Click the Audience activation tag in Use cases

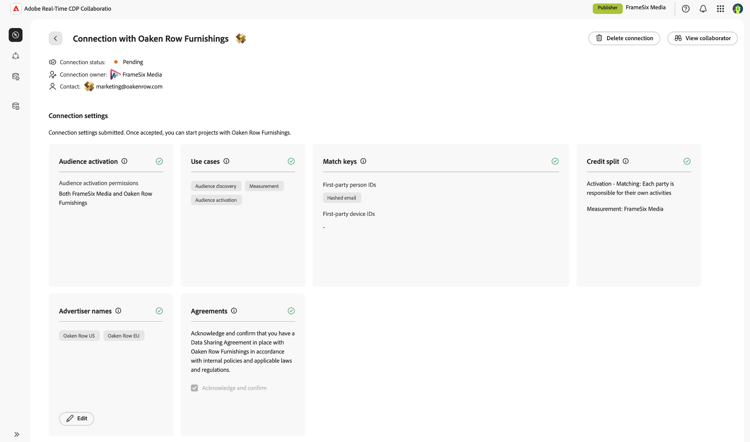coord(216,200)
